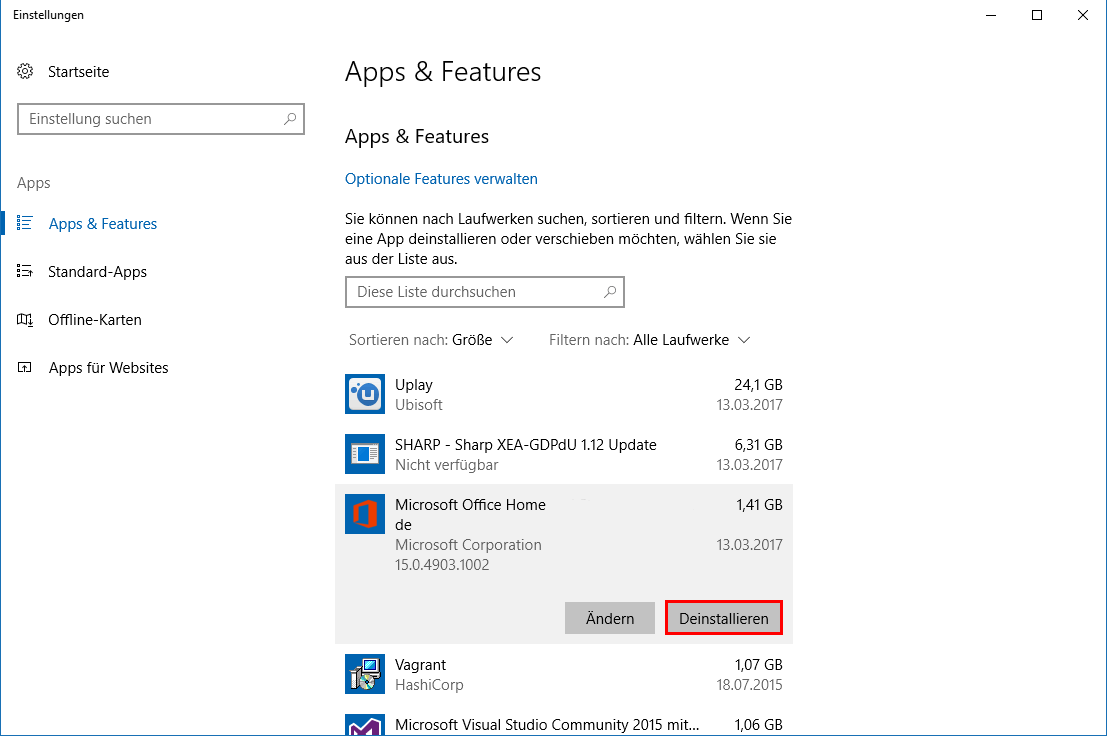Minimize the Einstellungen window
The width and height of the screenshot is (1107, 737).
991,16
